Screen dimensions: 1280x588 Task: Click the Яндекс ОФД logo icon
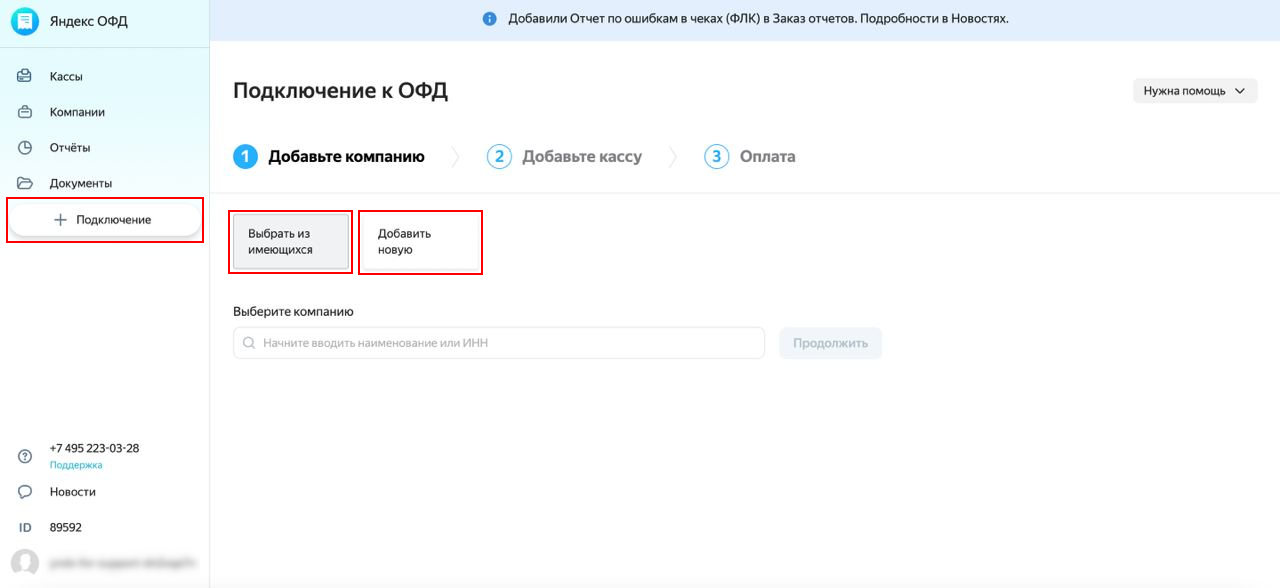point(25,21)
